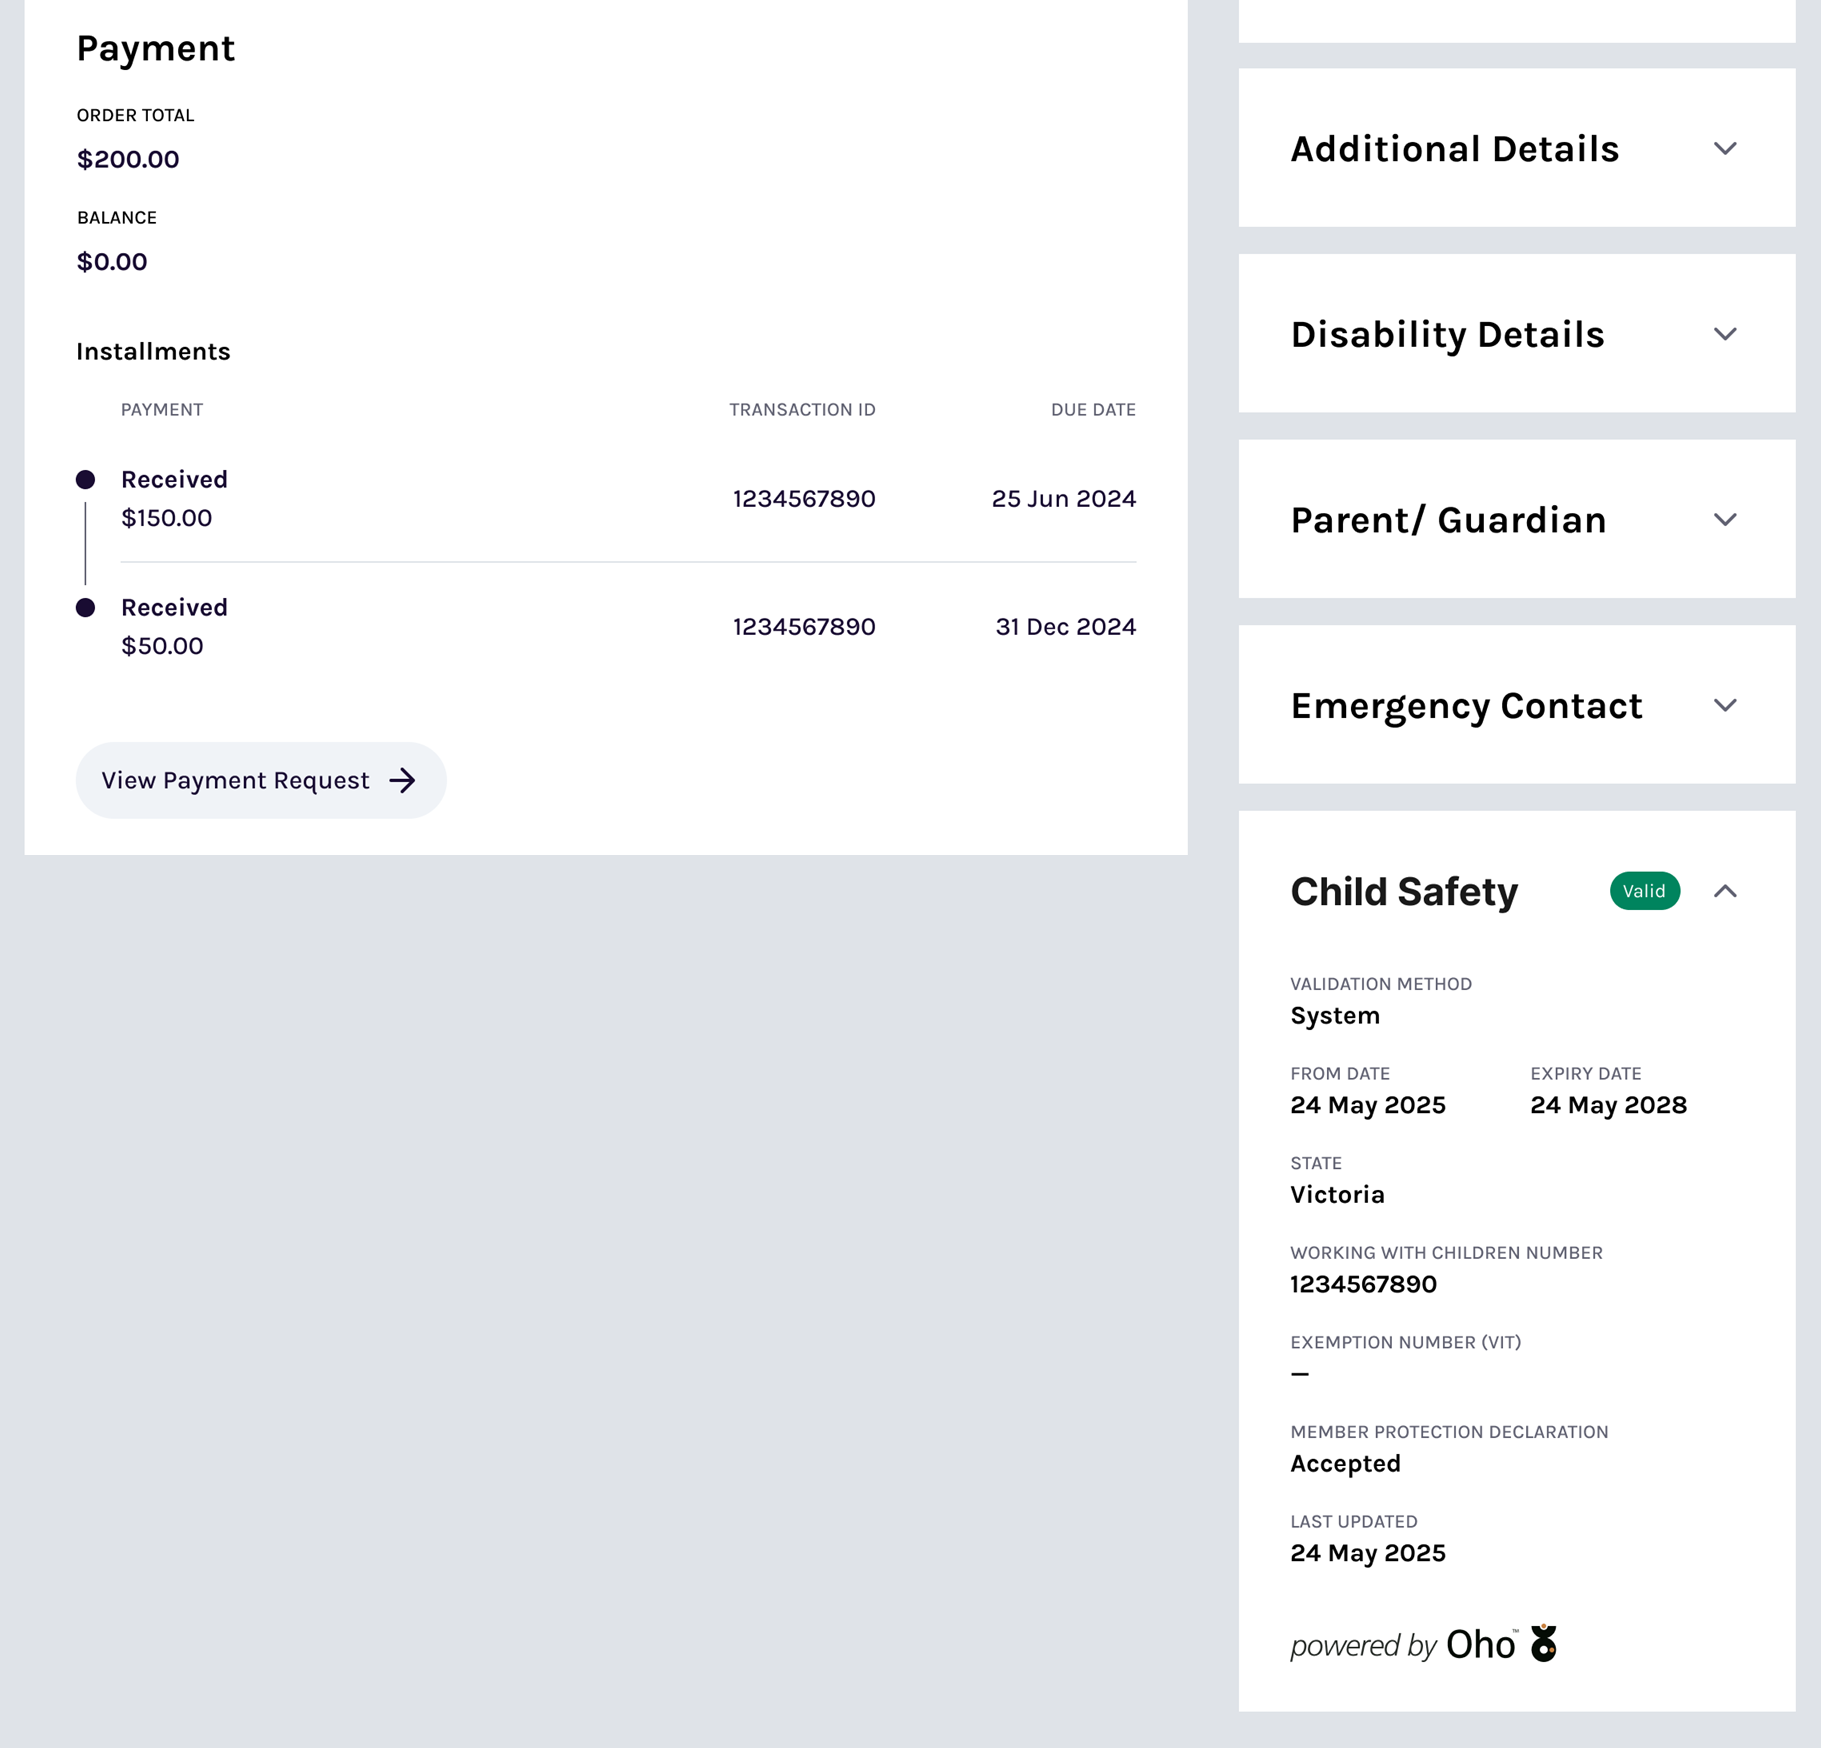Screen dimensions: 1821x1748
Task: Expand the Emergency Contact chevron
Action: point(1724,706)
